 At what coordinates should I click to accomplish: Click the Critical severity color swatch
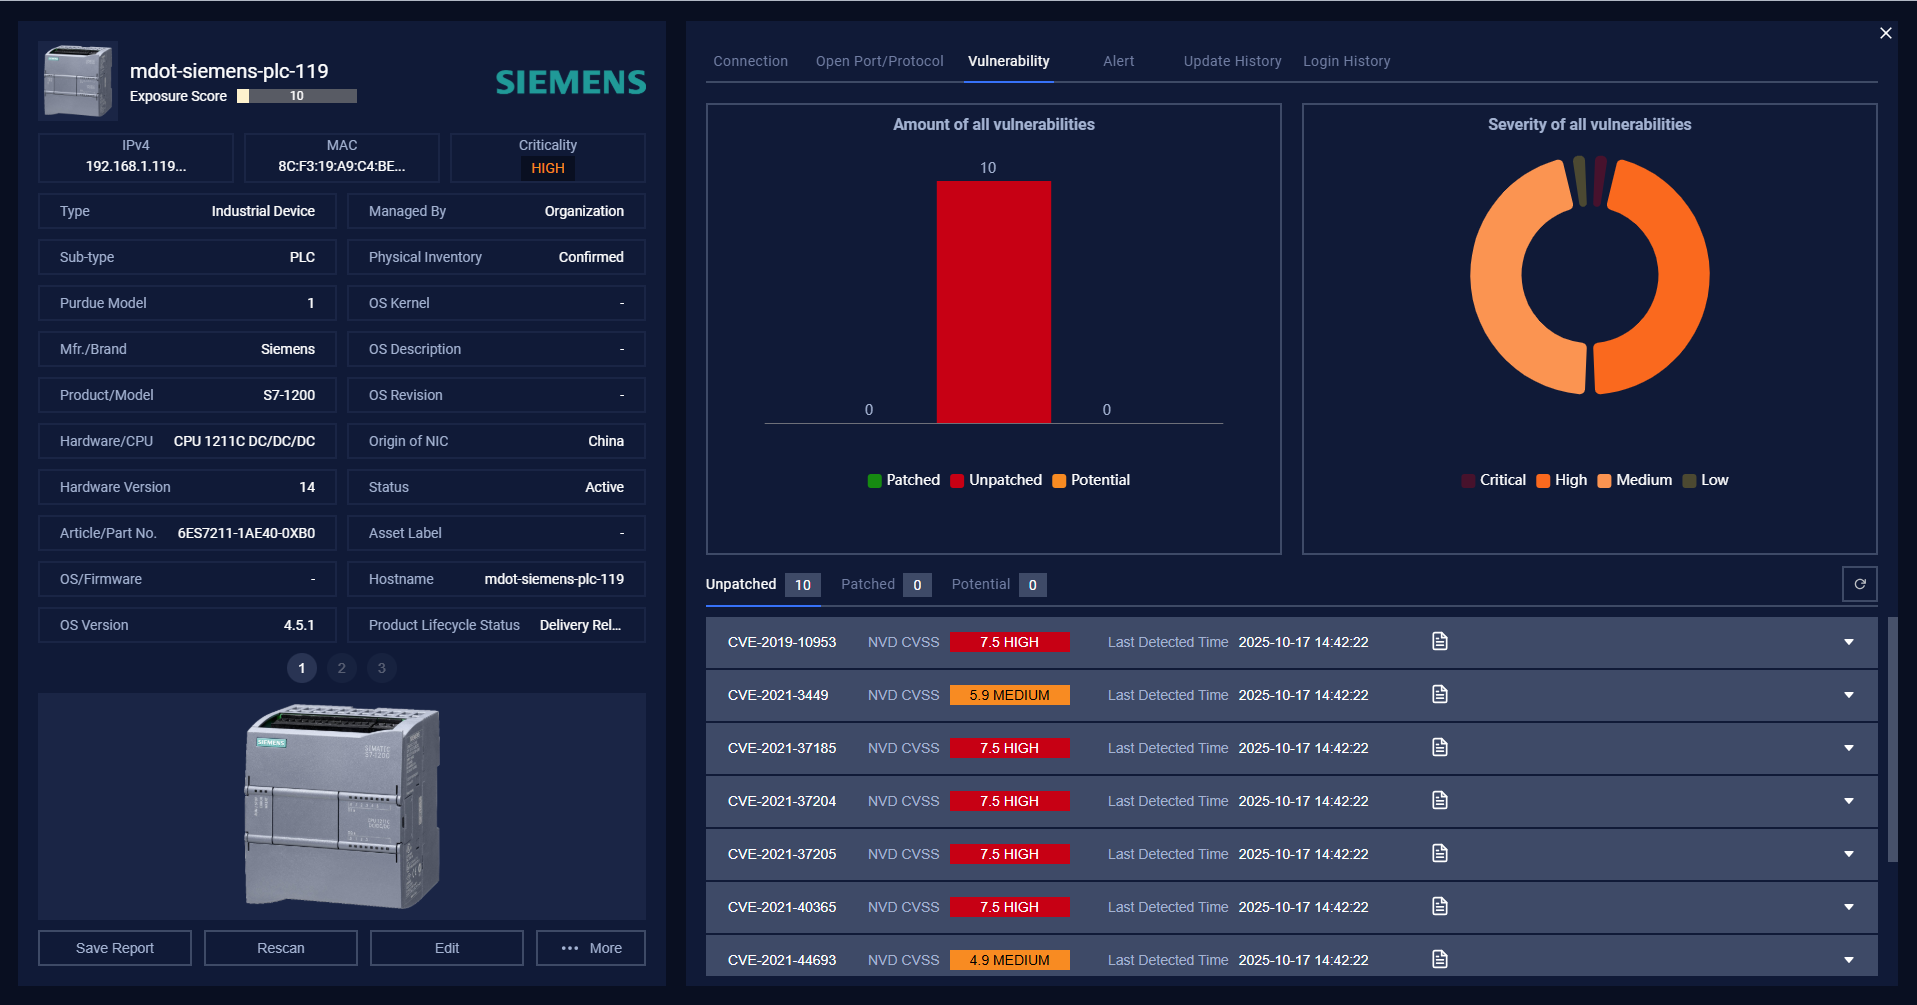1468,481
